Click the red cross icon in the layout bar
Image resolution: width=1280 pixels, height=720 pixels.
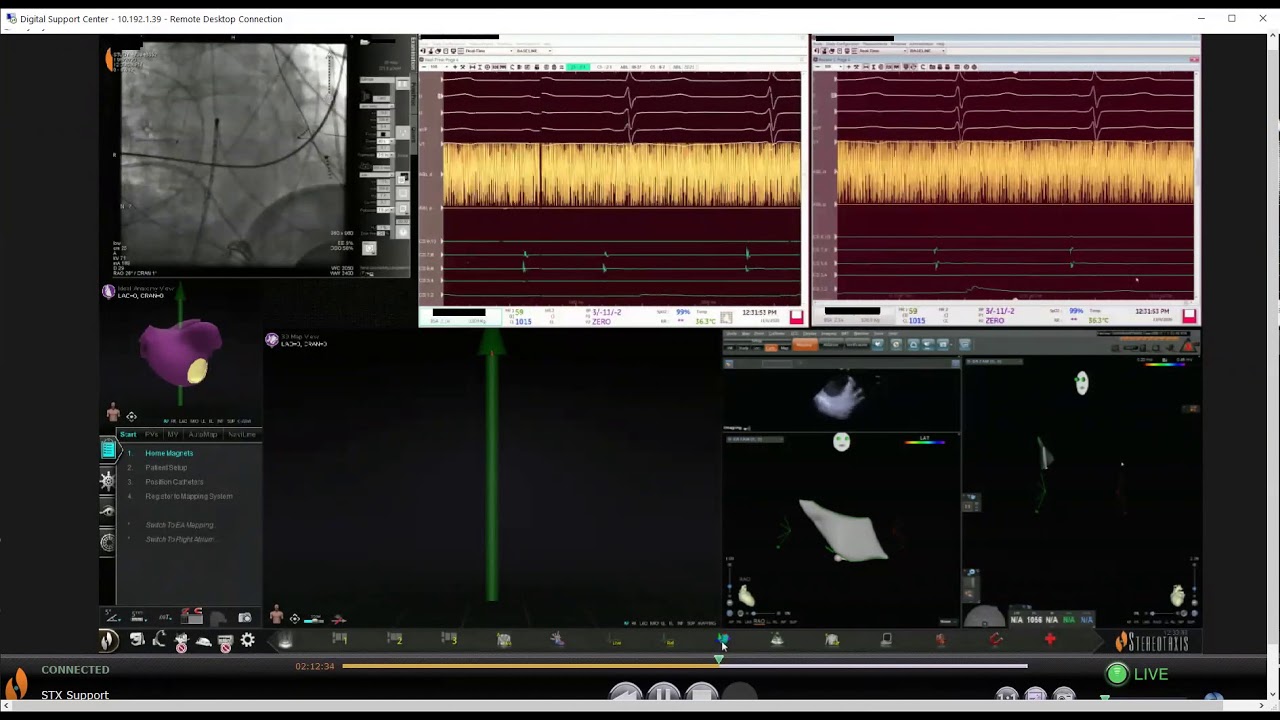tap(1050, 639)
